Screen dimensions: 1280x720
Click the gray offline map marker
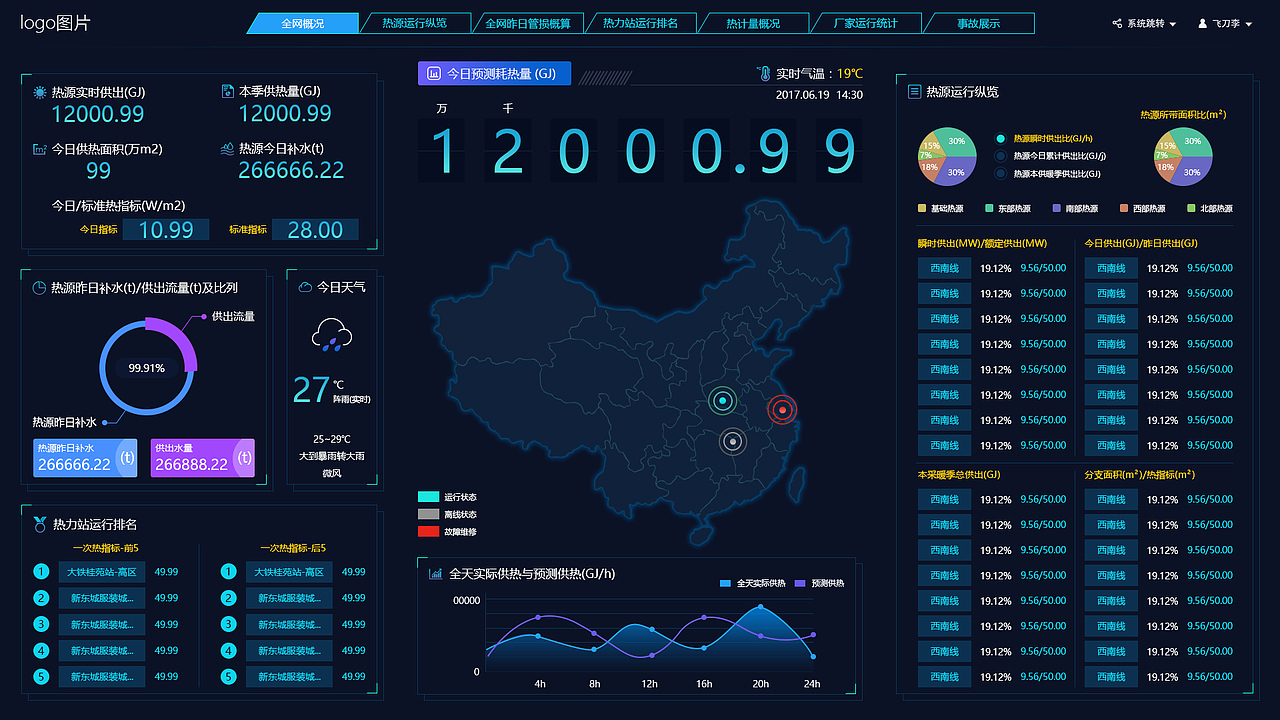click(734, 441)
